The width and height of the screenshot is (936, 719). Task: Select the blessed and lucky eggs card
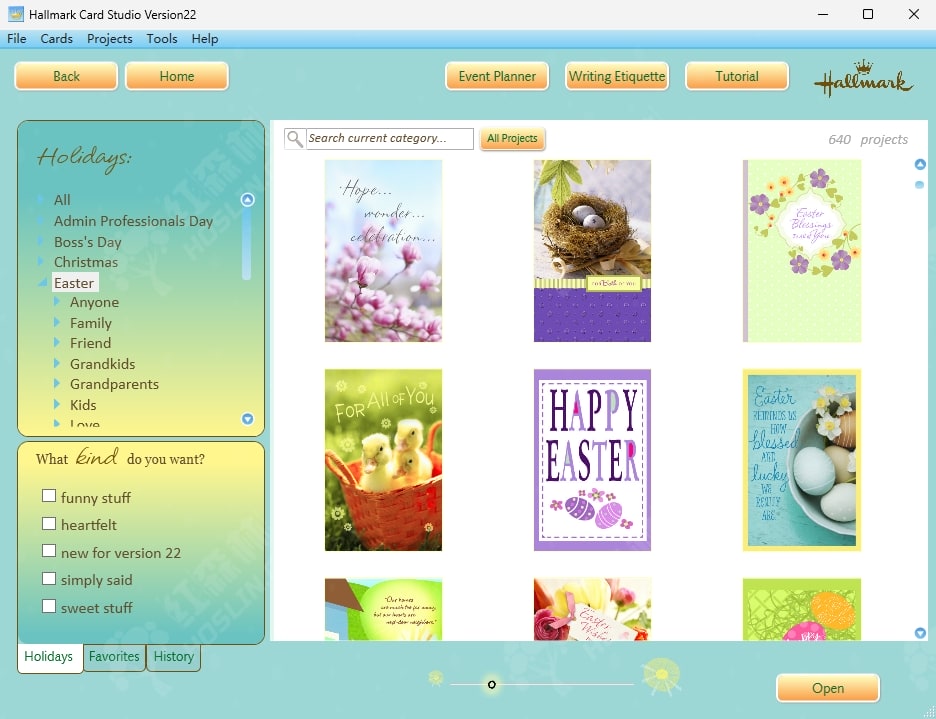(802, 460)
